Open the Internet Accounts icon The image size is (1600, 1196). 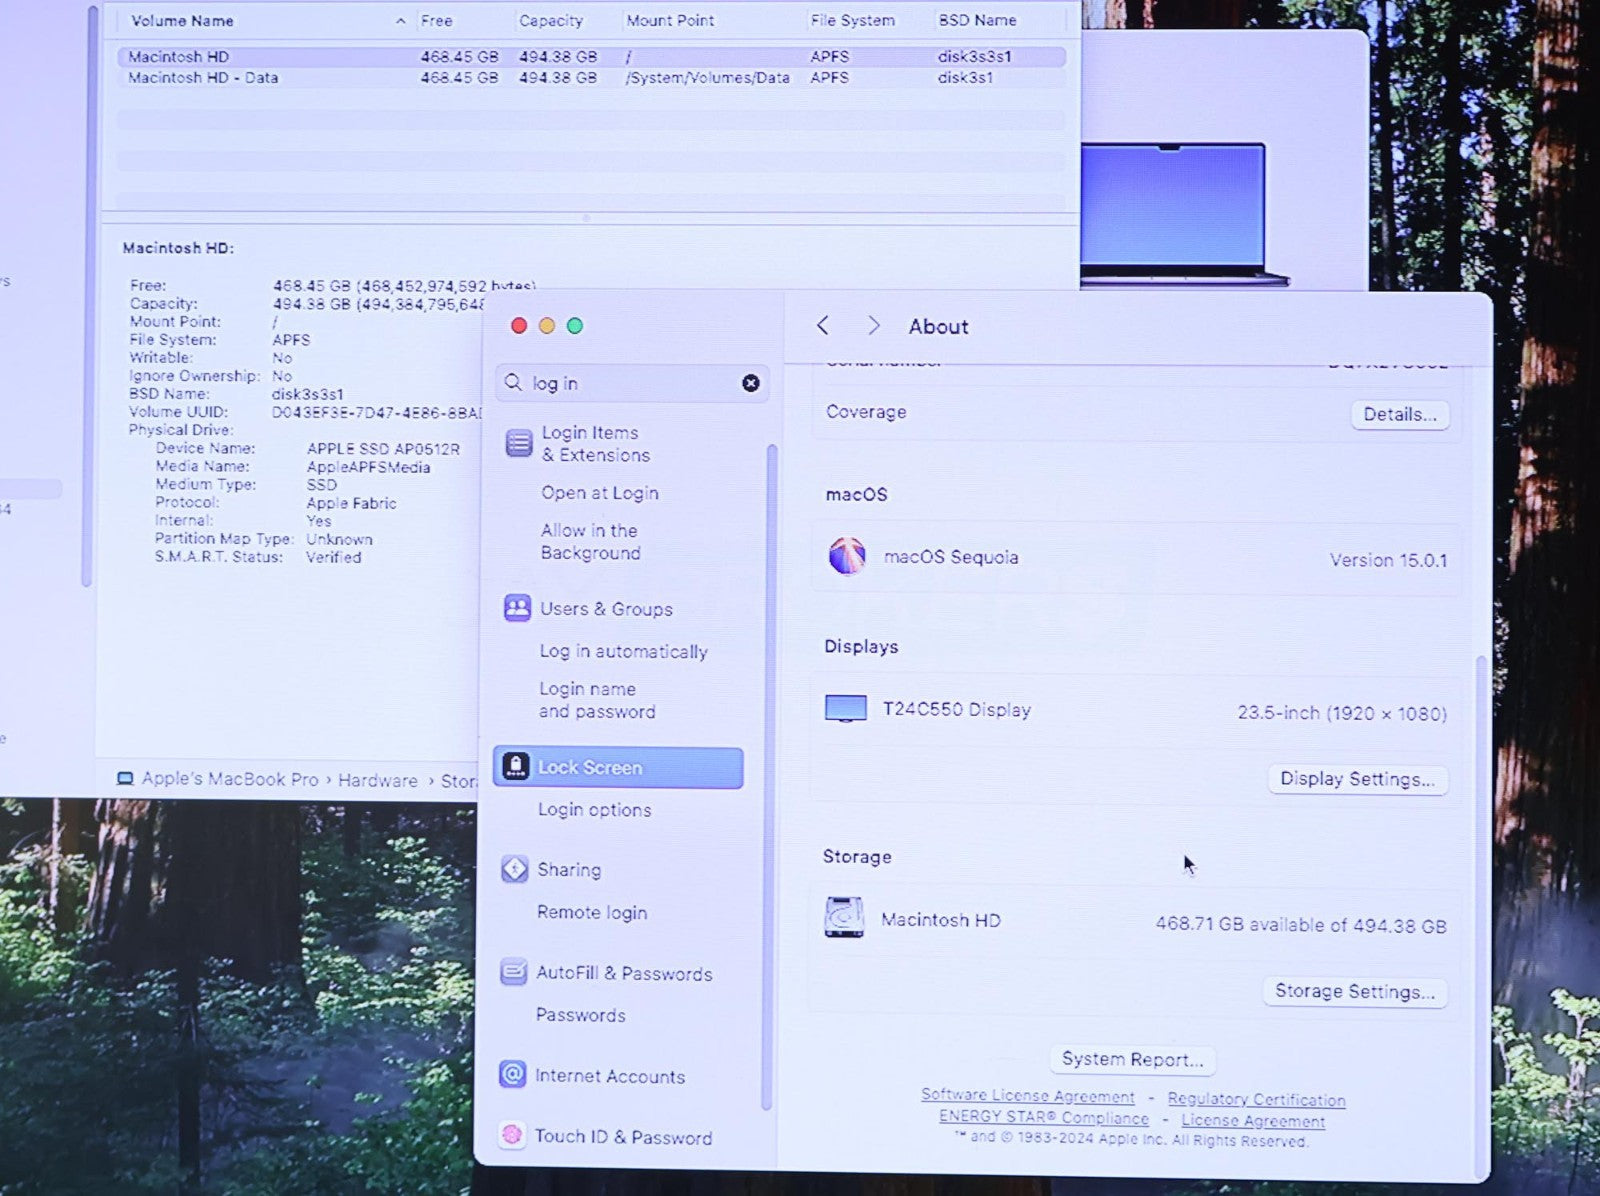point(512,1074)
